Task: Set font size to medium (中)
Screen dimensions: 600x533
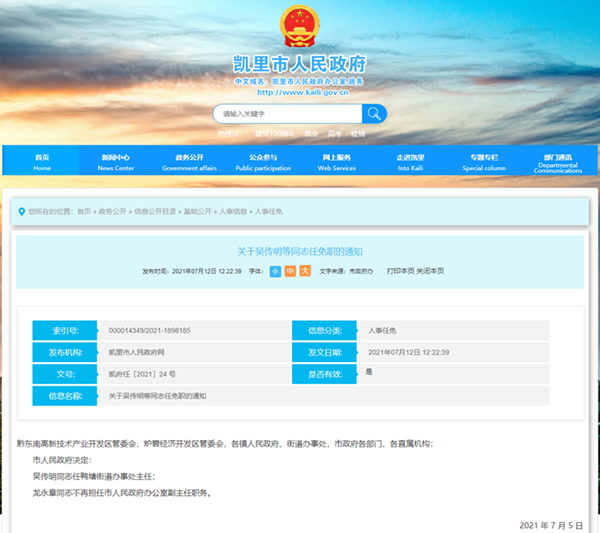Action: click(290, 271)
